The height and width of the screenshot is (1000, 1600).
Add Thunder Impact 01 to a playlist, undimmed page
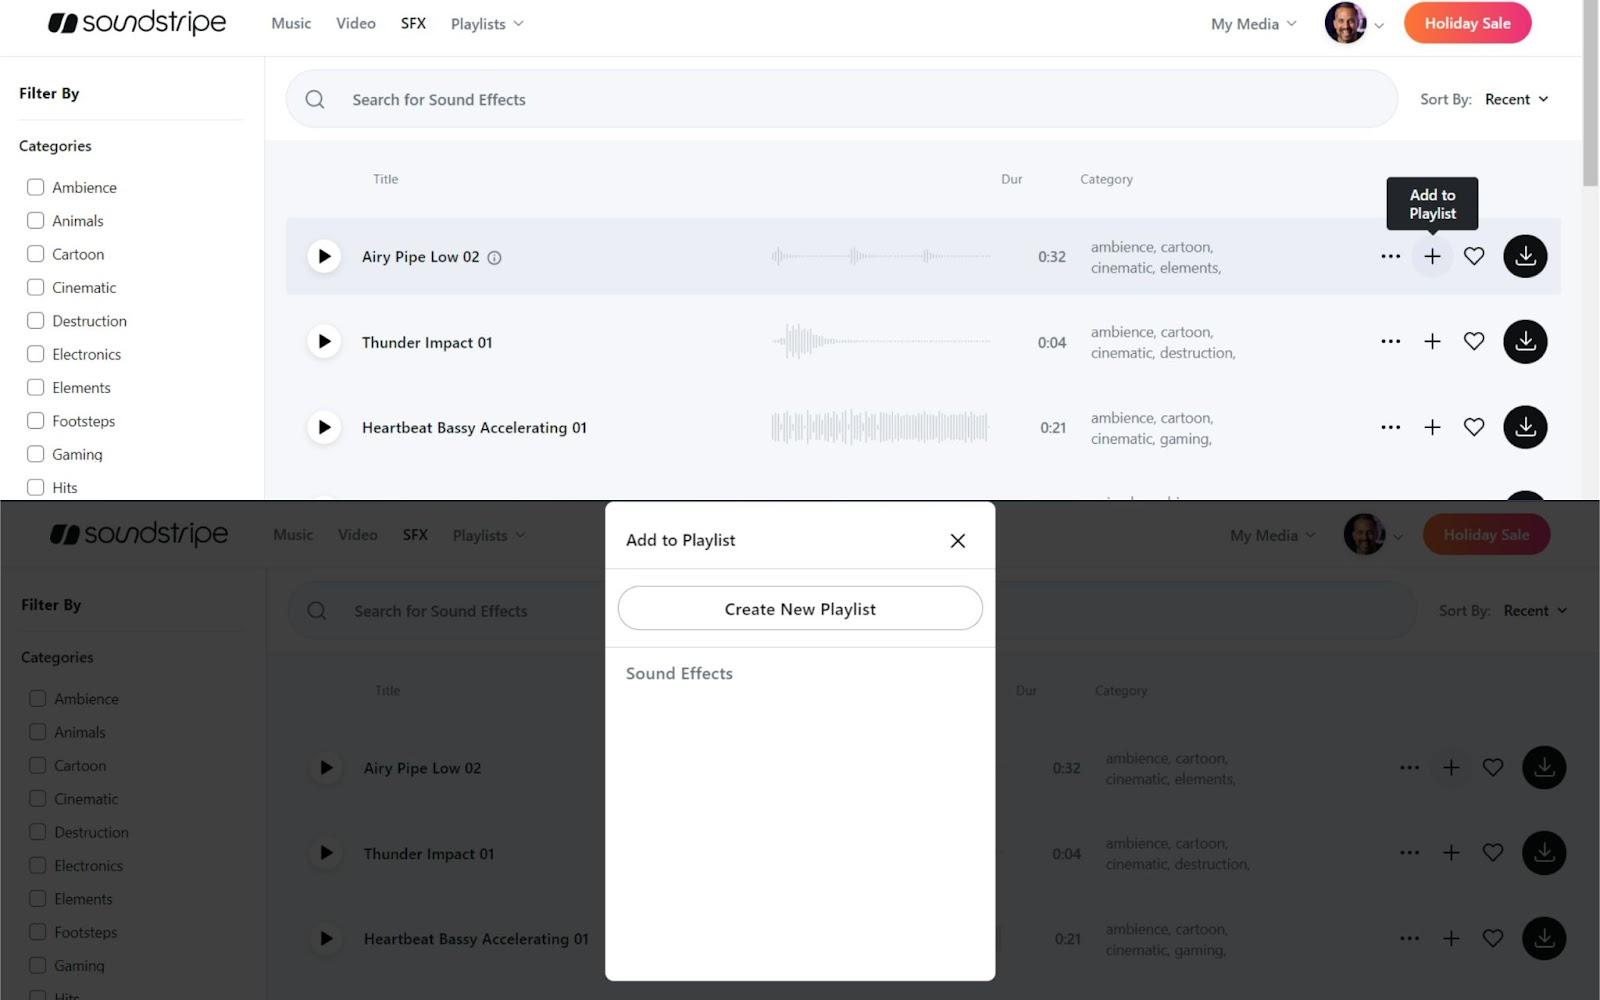coord(1432,342)
